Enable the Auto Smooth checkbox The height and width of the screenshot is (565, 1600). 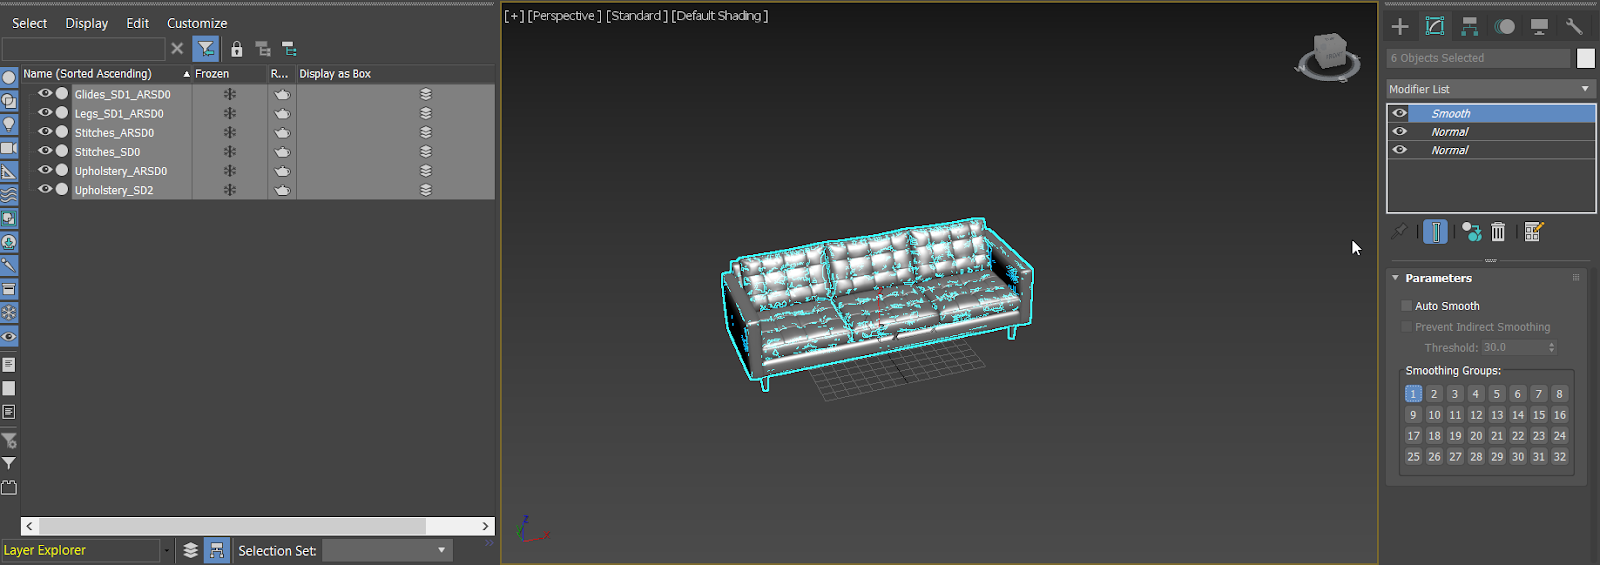(1407, 306)
